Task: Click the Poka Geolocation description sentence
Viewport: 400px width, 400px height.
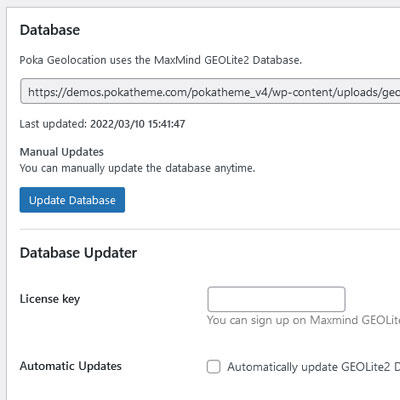Action: pyautogui.click(x=161, y=60)
